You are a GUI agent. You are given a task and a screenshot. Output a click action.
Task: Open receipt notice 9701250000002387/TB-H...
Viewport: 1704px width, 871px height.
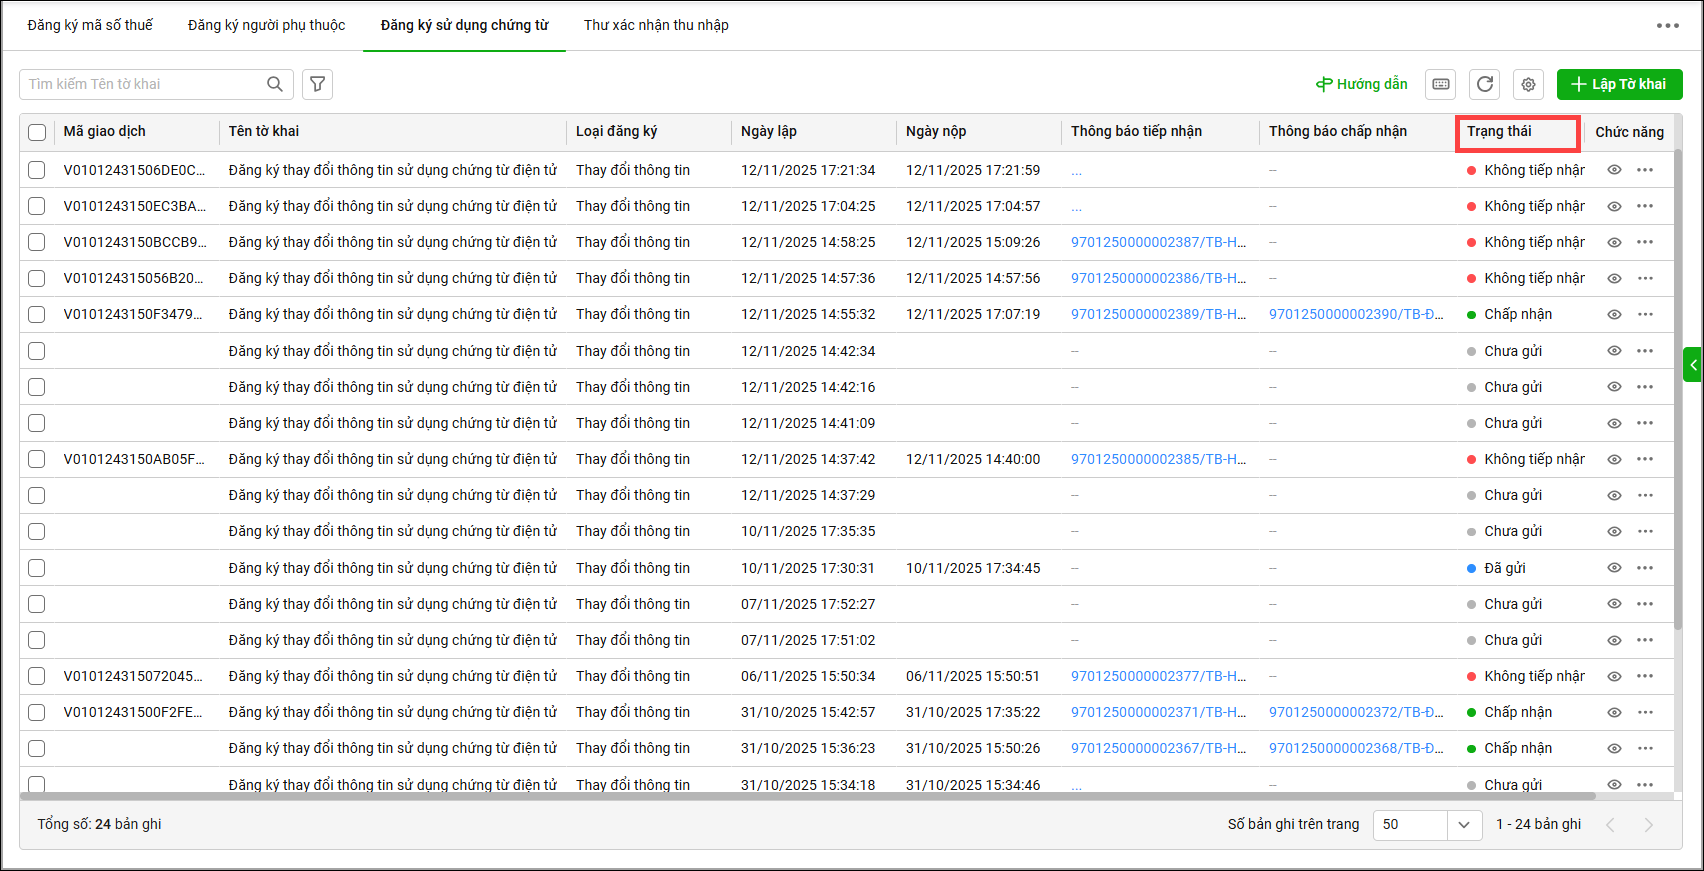point(1158,242)
